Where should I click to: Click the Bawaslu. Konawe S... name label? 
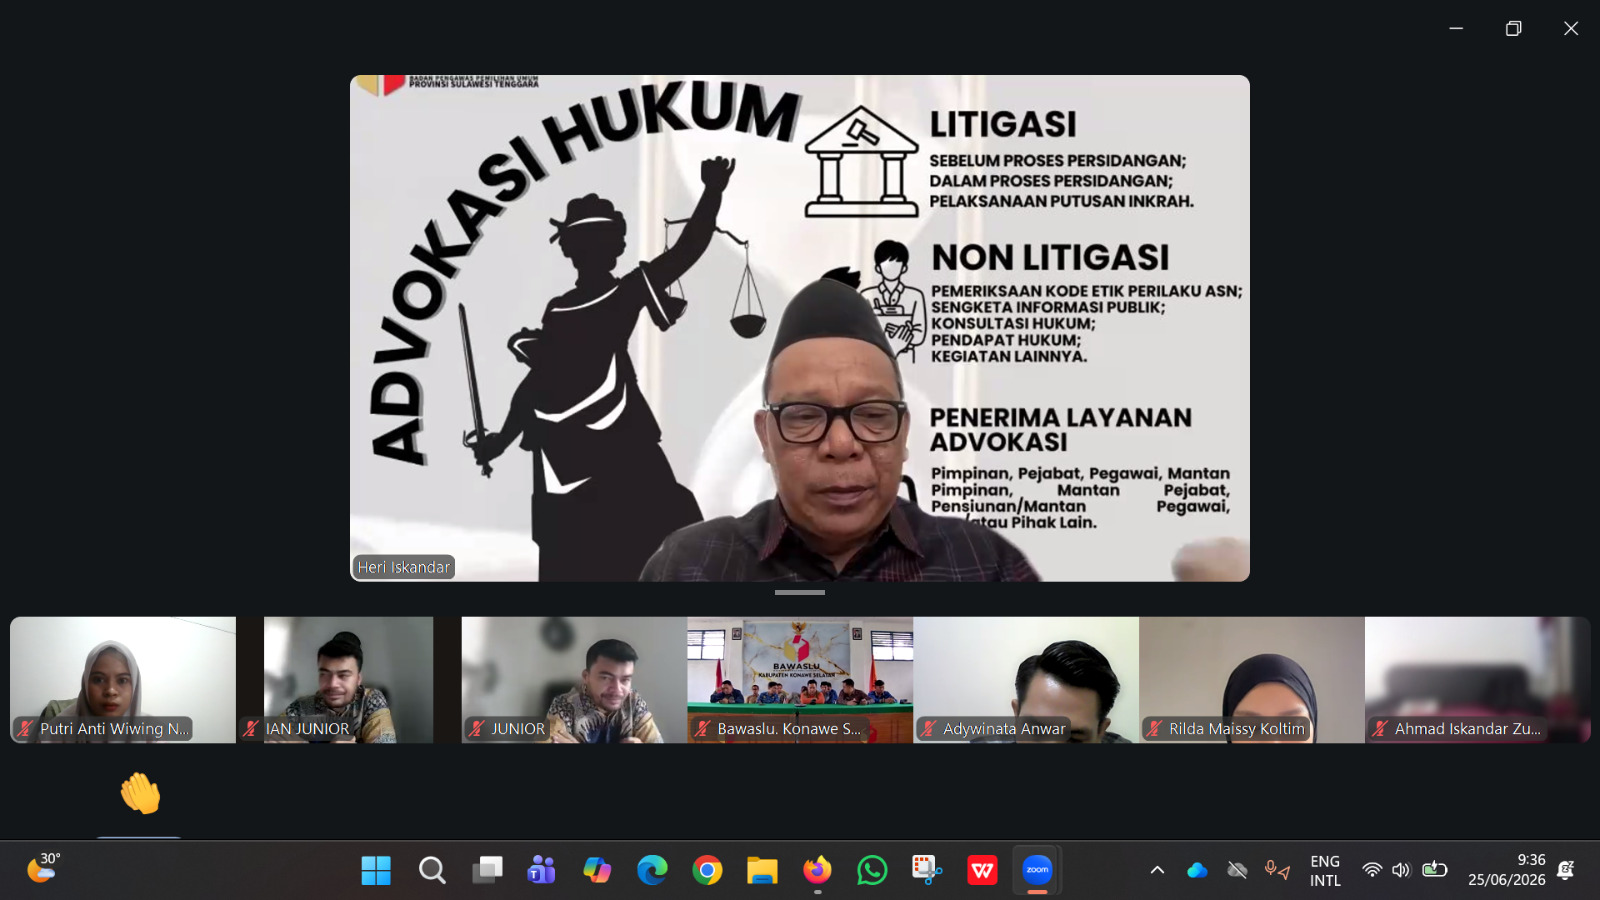pyautogui.click(x=789, y=729)
